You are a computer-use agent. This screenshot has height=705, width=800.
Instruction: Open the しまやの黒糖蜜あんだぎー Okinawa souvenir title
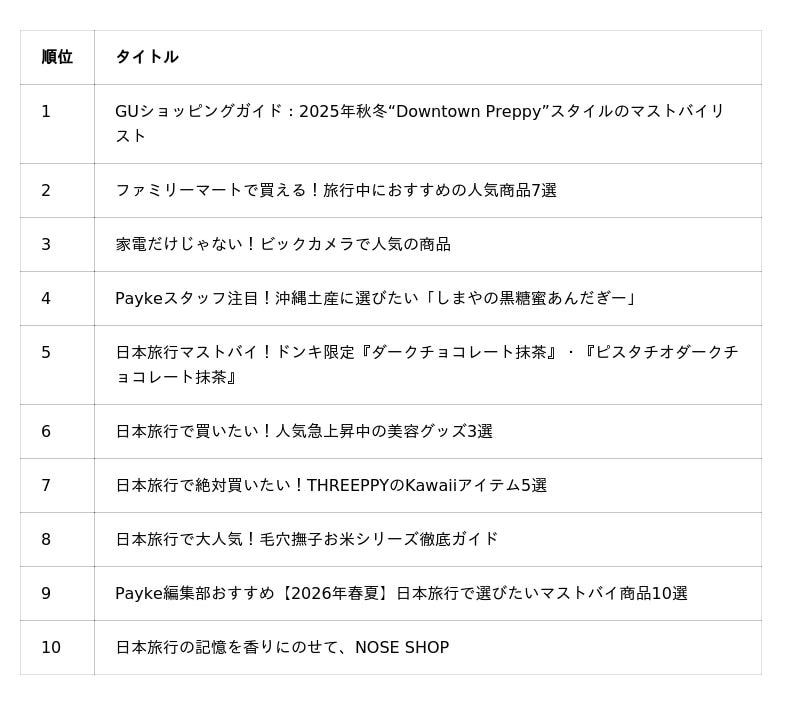[376, 298]
